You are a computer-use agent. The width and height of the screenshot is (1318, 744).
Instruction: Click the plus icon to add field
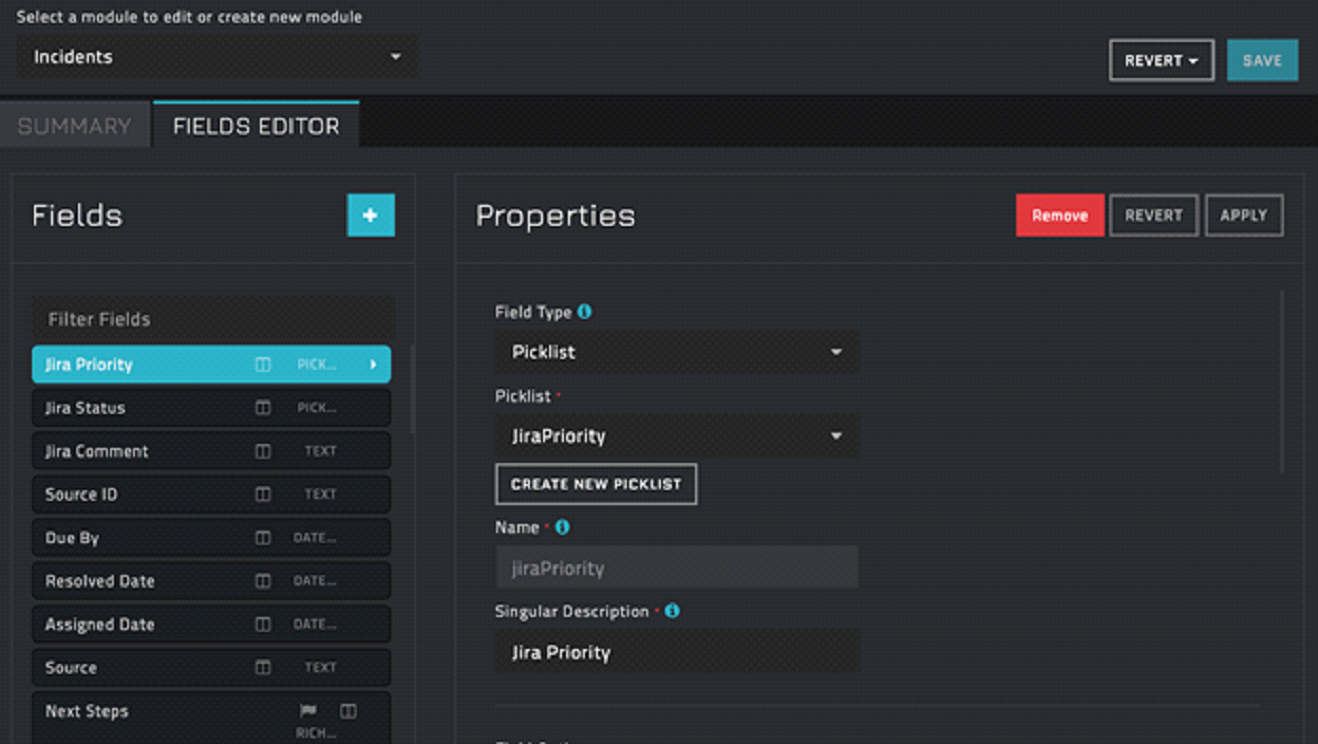pos(370,215)
